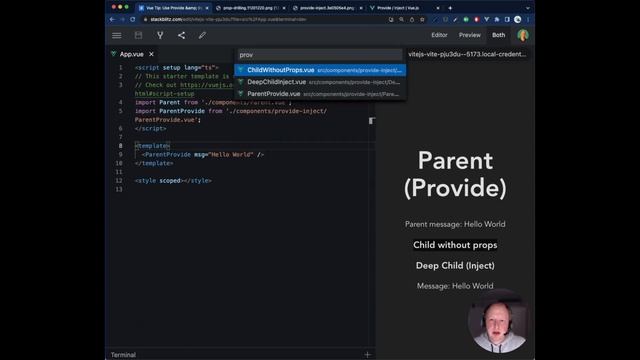The width and height of the screenshot is (640, 360).
Task: Open the 'html#script-setup' link in the comment
Action: 164,94
